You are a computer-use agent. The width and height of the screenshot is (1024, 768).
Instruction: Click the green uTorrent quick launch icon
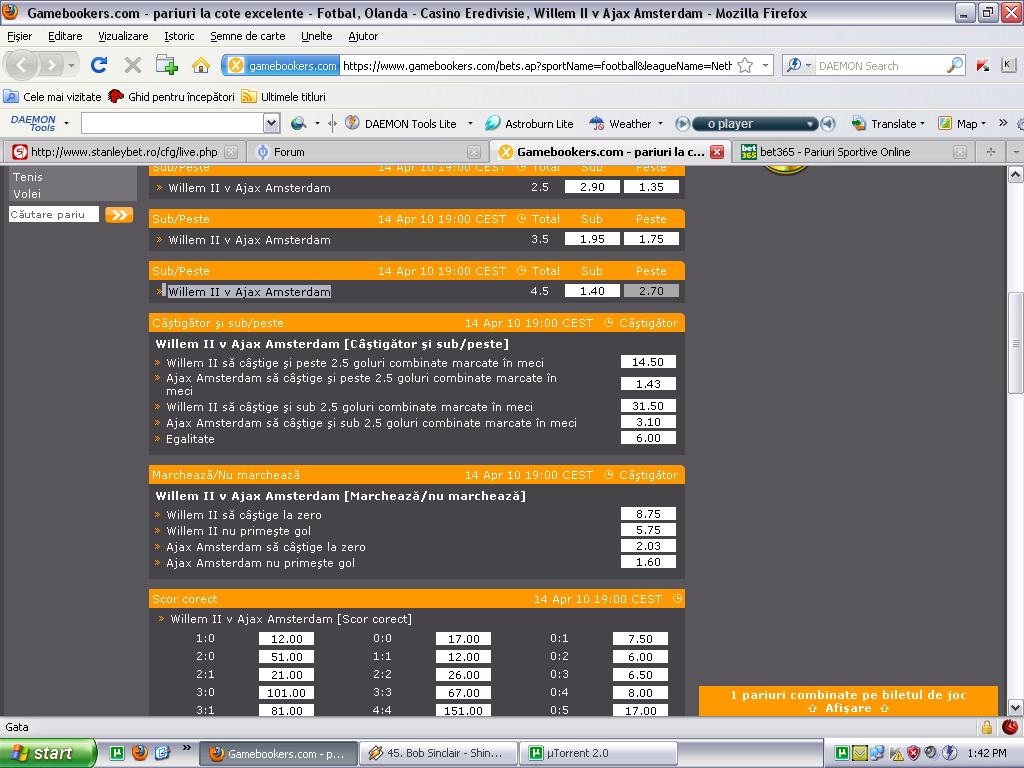pos(117,753)
